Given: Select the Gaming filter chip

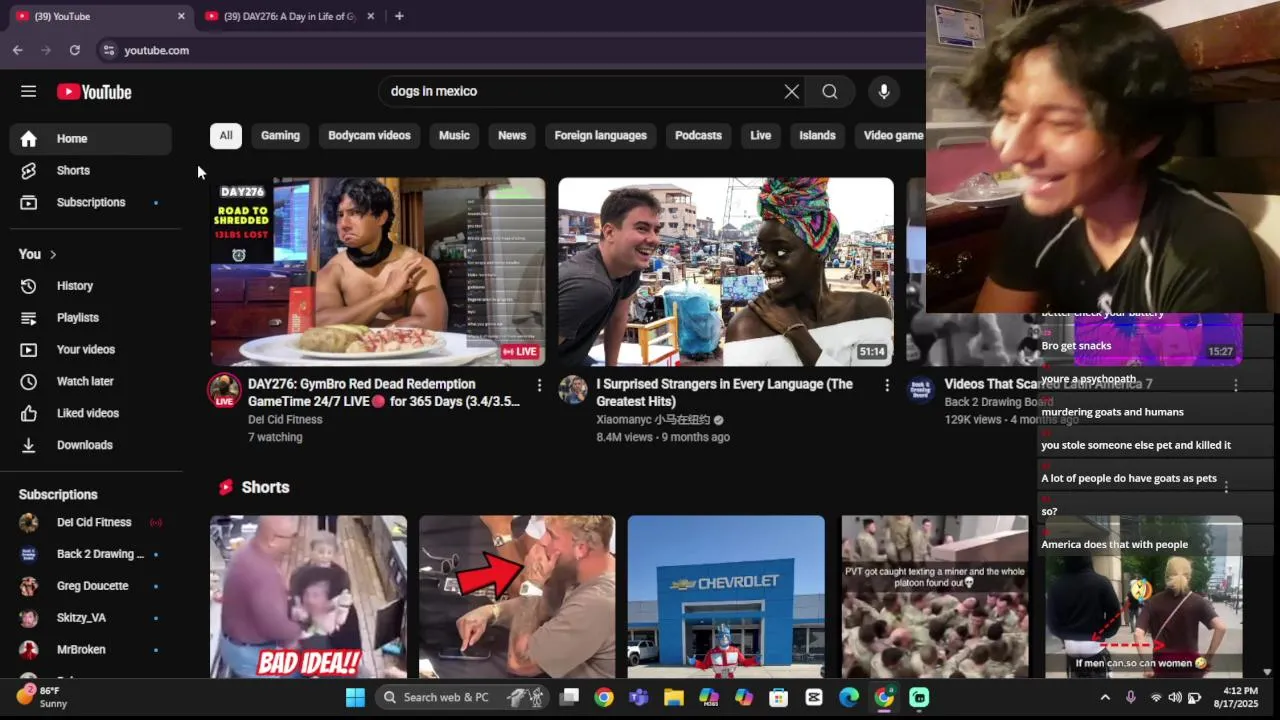Looking at the screenshot, I should 280,136.
